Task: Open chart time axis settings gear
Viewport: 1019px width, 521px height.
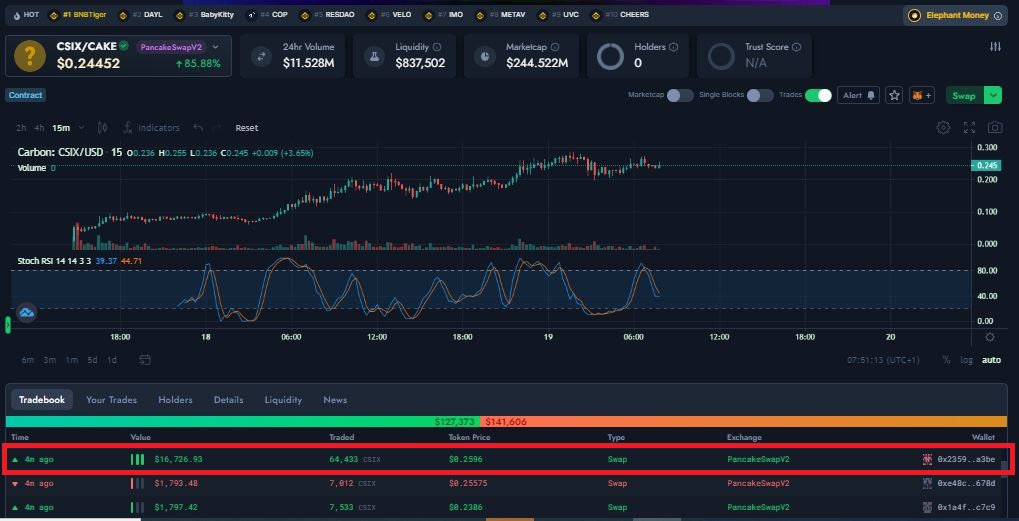Action: 990,337
